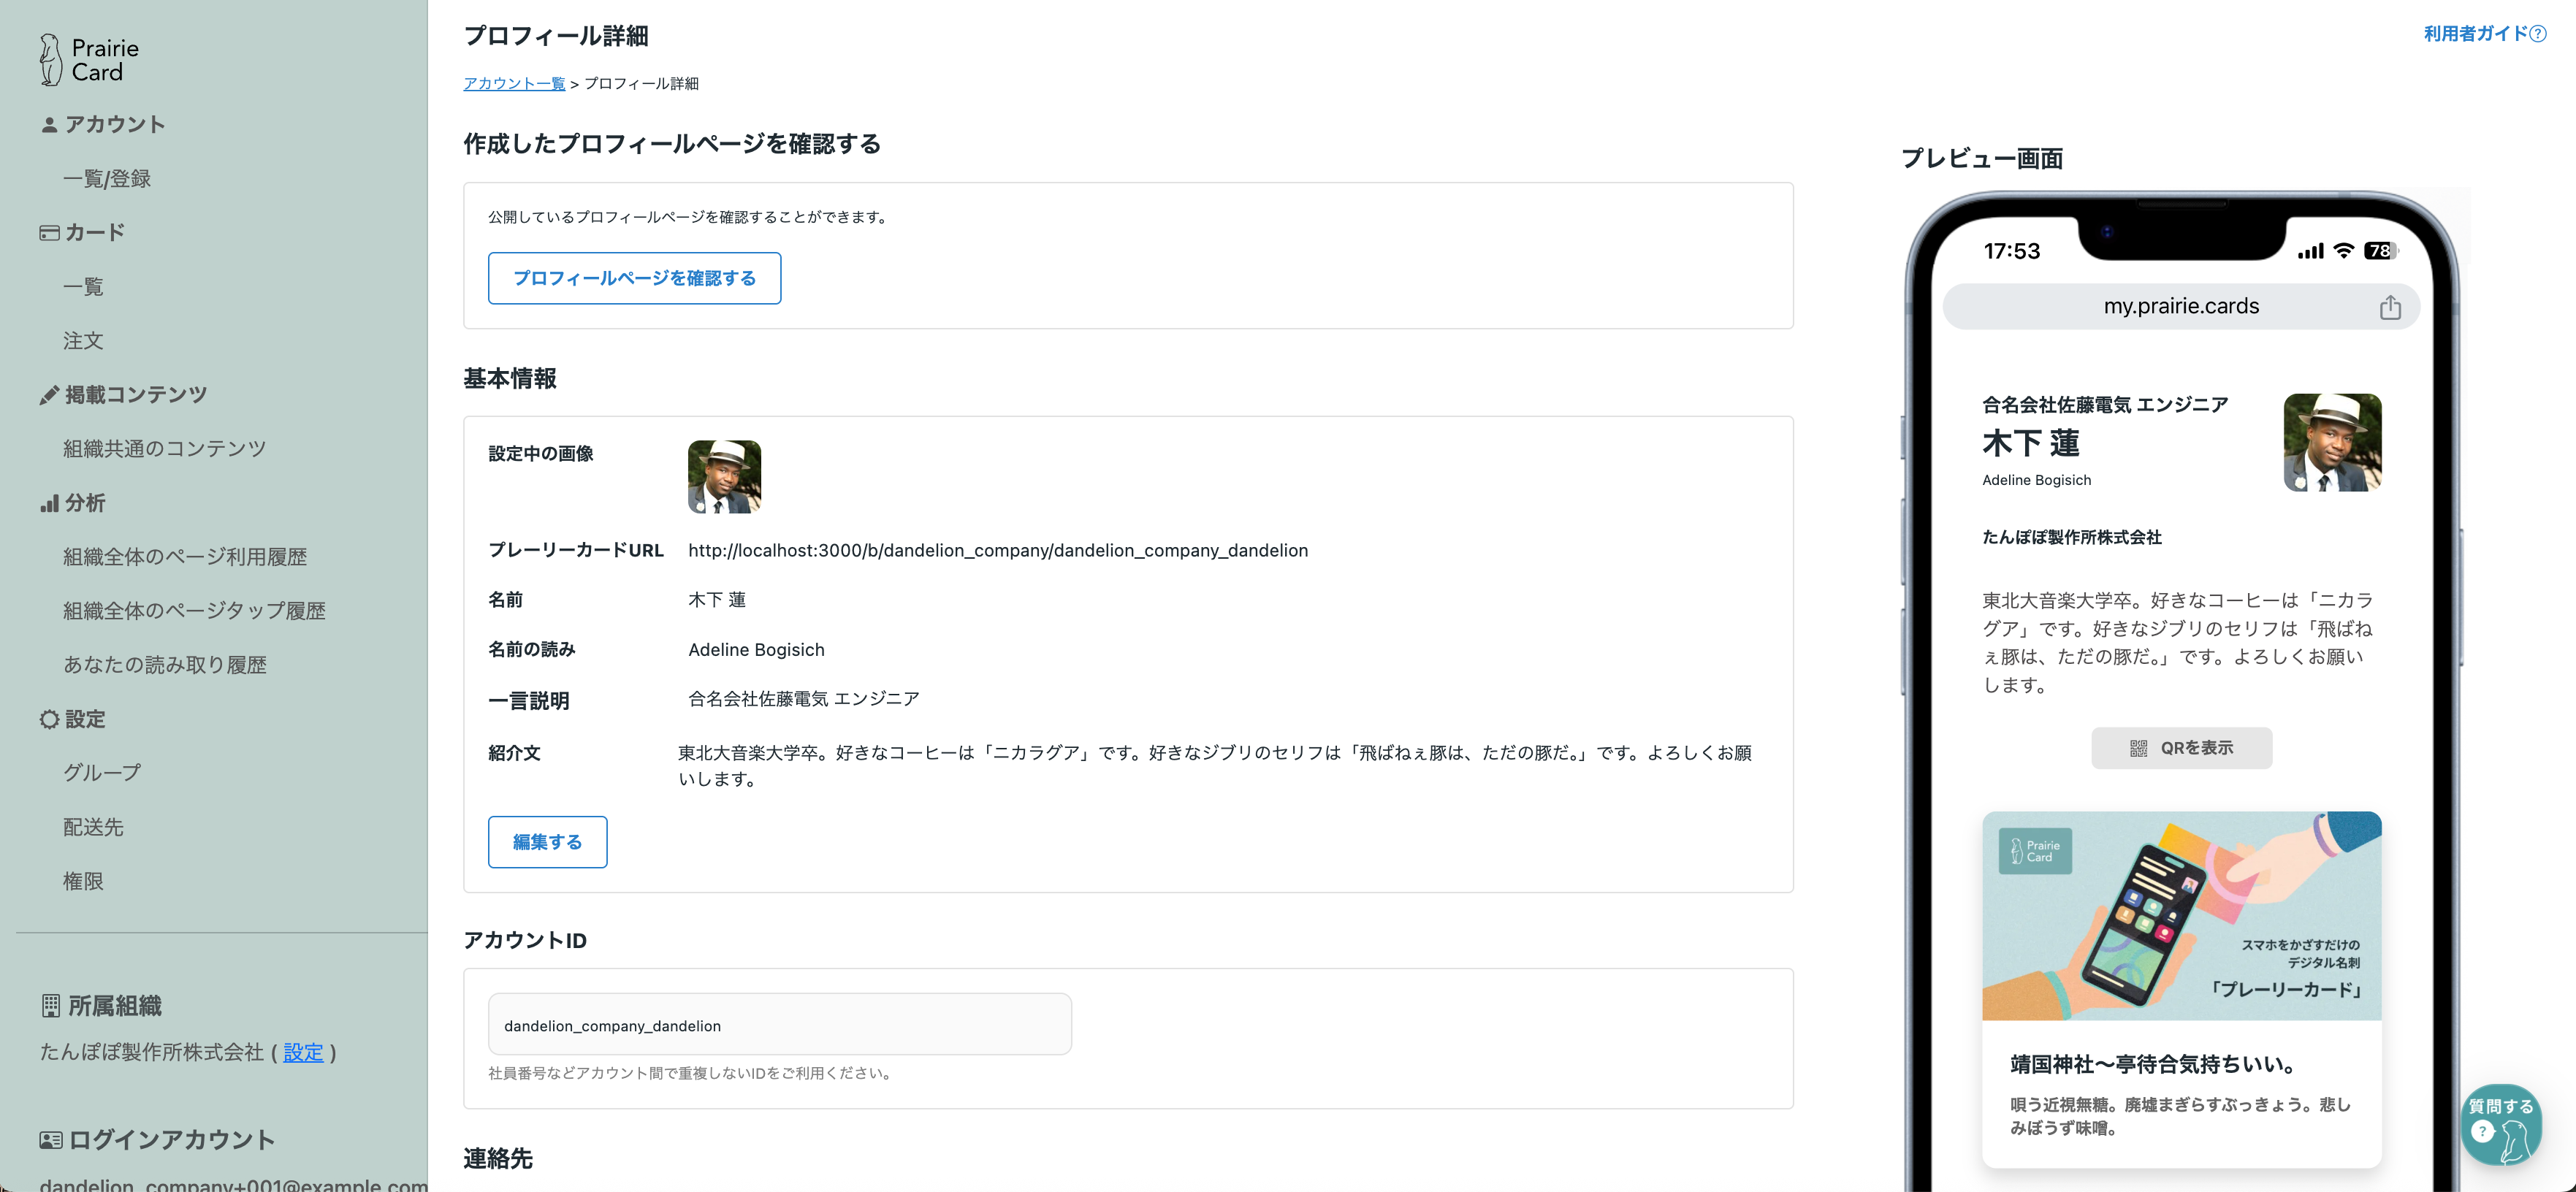Click the Prairie Card logo

(89, 60)
